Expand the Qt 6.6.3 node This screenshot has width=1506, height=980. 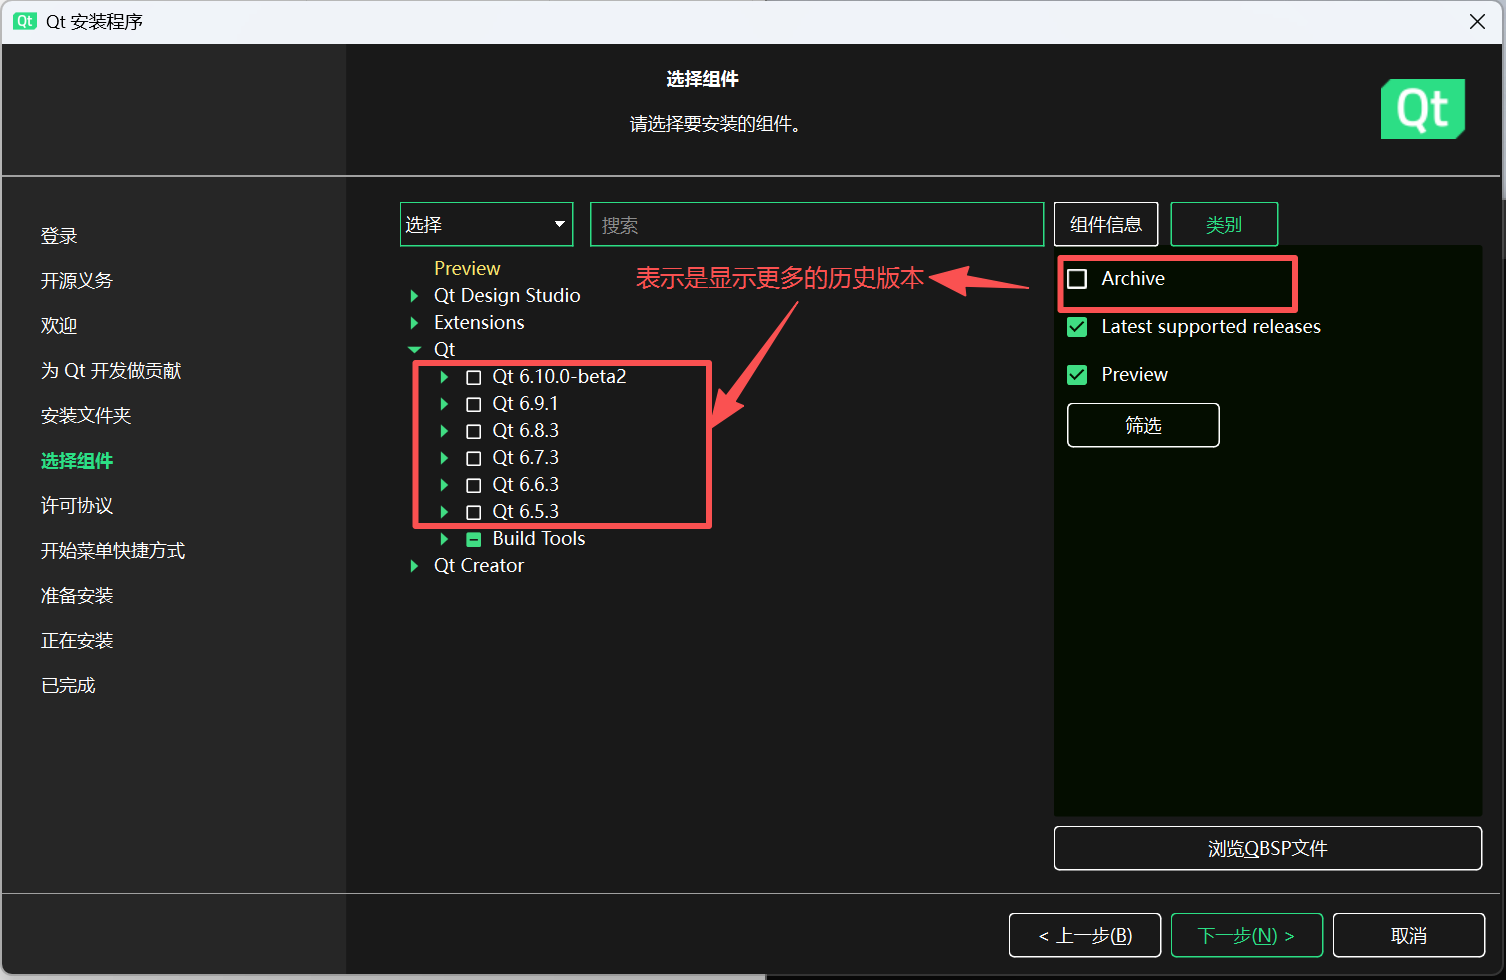point(444,485)
